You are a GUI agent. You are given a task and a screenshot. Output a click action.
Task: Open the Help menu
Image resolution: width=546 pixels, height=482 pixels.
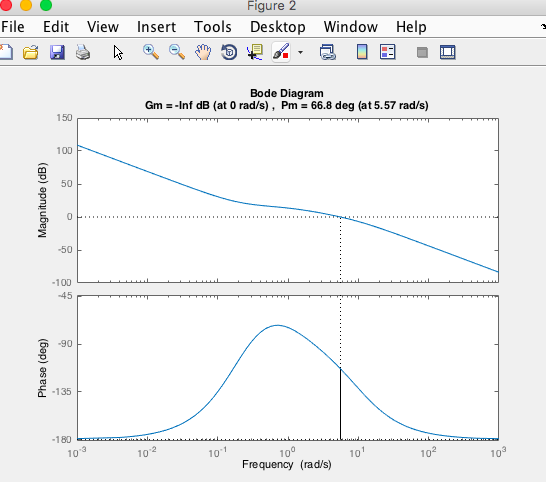(x=411, y=27)
